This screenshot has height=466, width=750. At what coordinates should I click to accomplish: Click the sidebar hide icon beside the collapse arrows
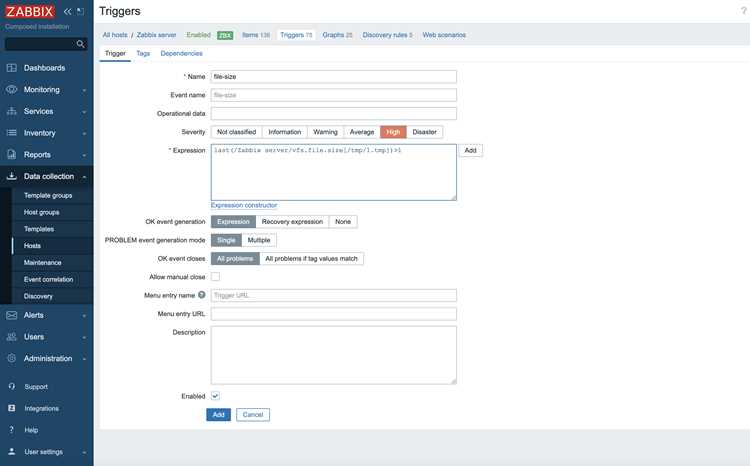tap(80, 11)
